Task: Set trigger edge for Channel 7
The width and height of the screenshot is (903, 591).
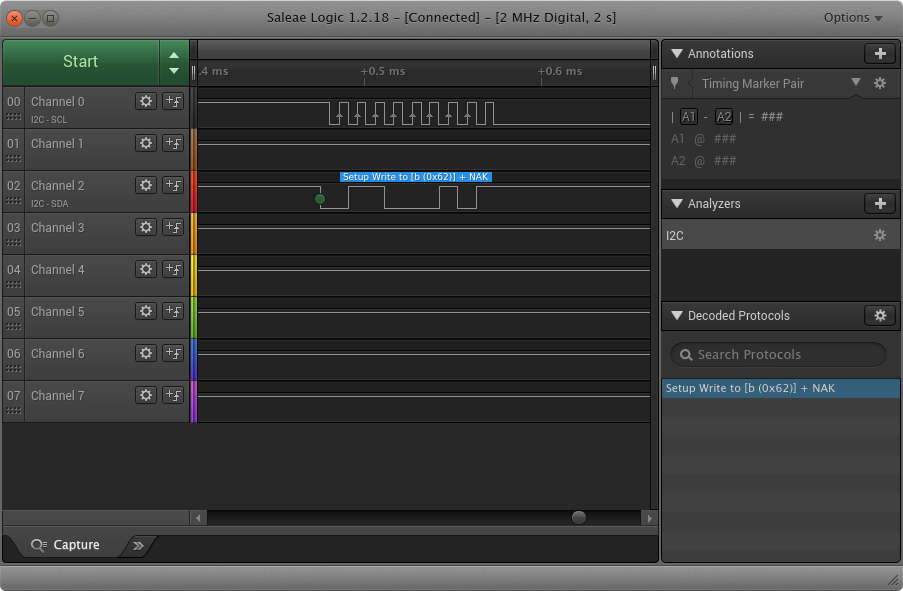Action: click(173, 396)
